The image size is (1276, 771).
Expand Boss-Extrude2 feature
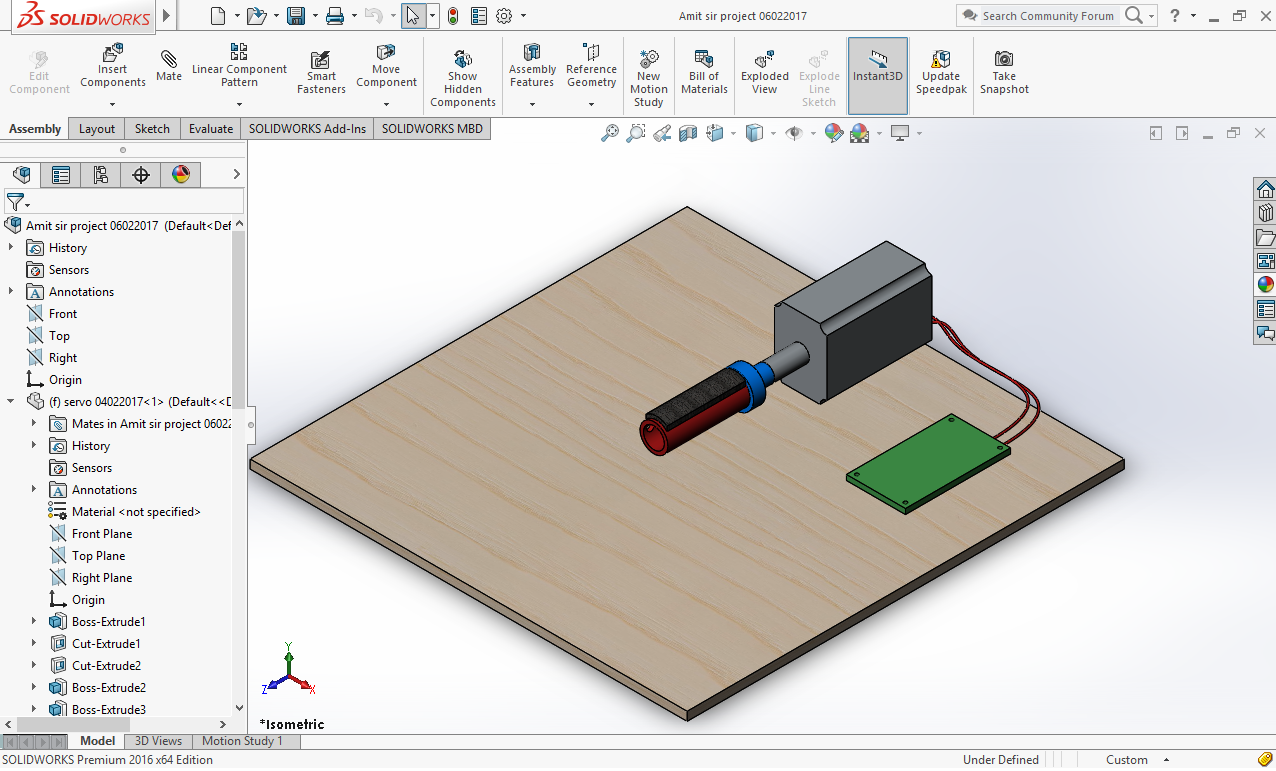click(34, 687)
